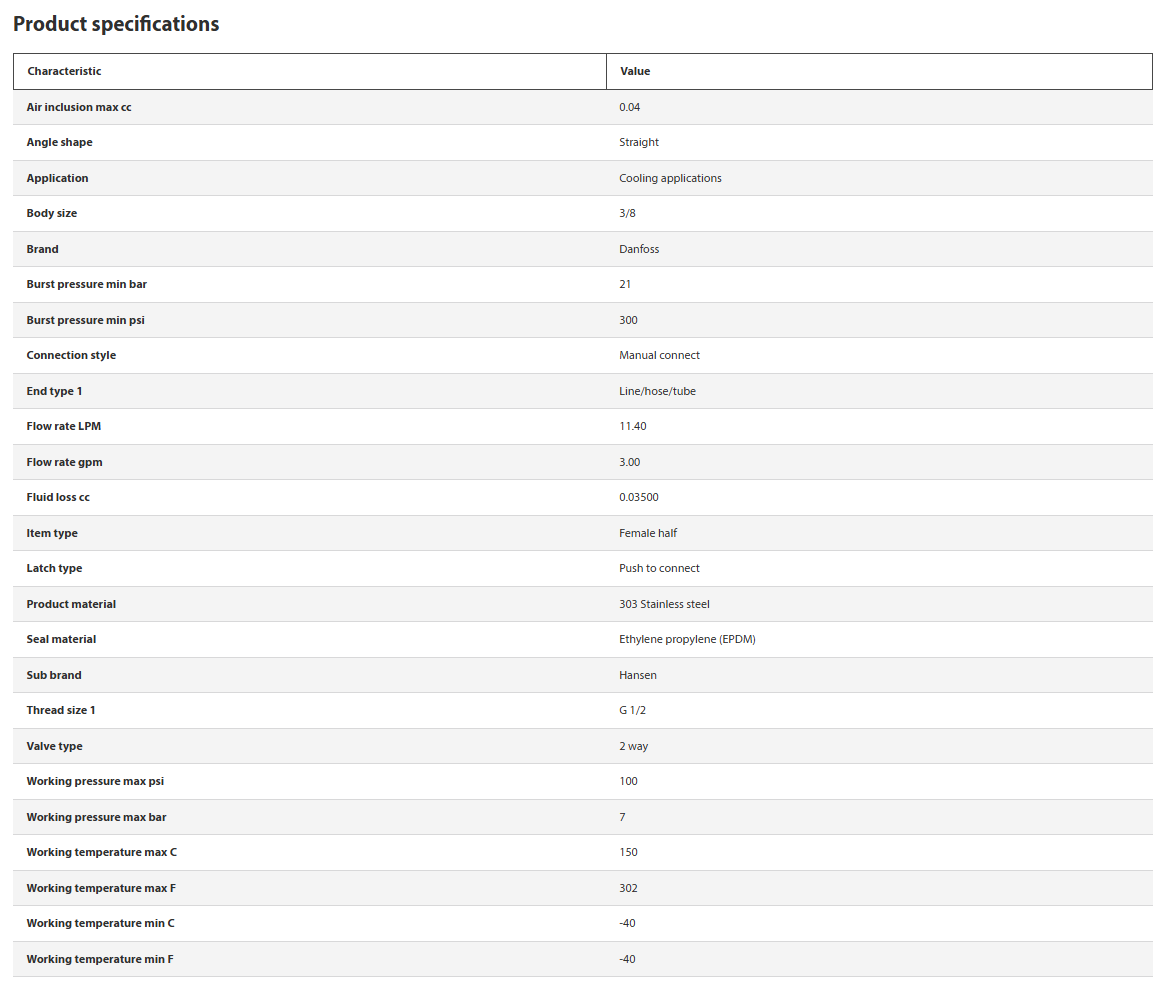
Task: Select the Working pressure max psi label
Action: (x=95, y=782)
